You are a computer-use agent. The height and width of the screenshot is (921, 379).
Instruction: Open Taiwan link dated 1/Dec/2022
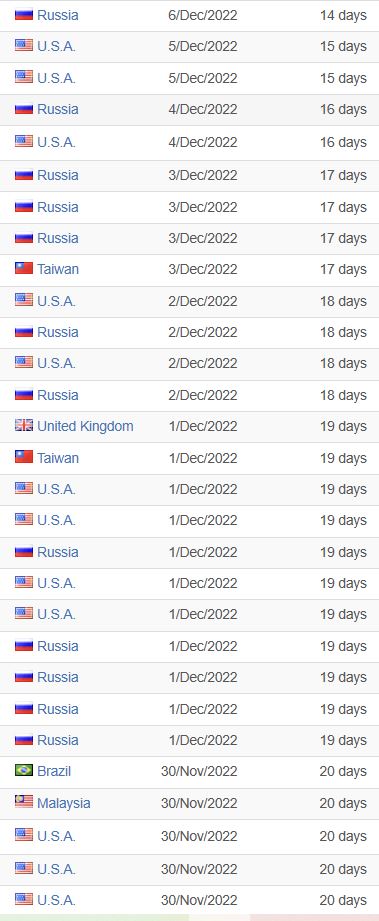point(58,458)
